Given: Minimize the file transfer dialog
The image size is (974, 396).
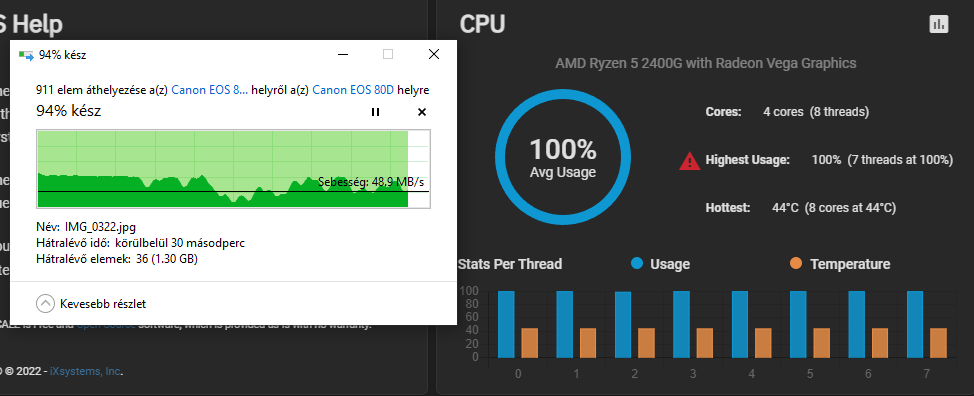Looking at the screenshot, I should pyautogui.click(x=343, y=55).
